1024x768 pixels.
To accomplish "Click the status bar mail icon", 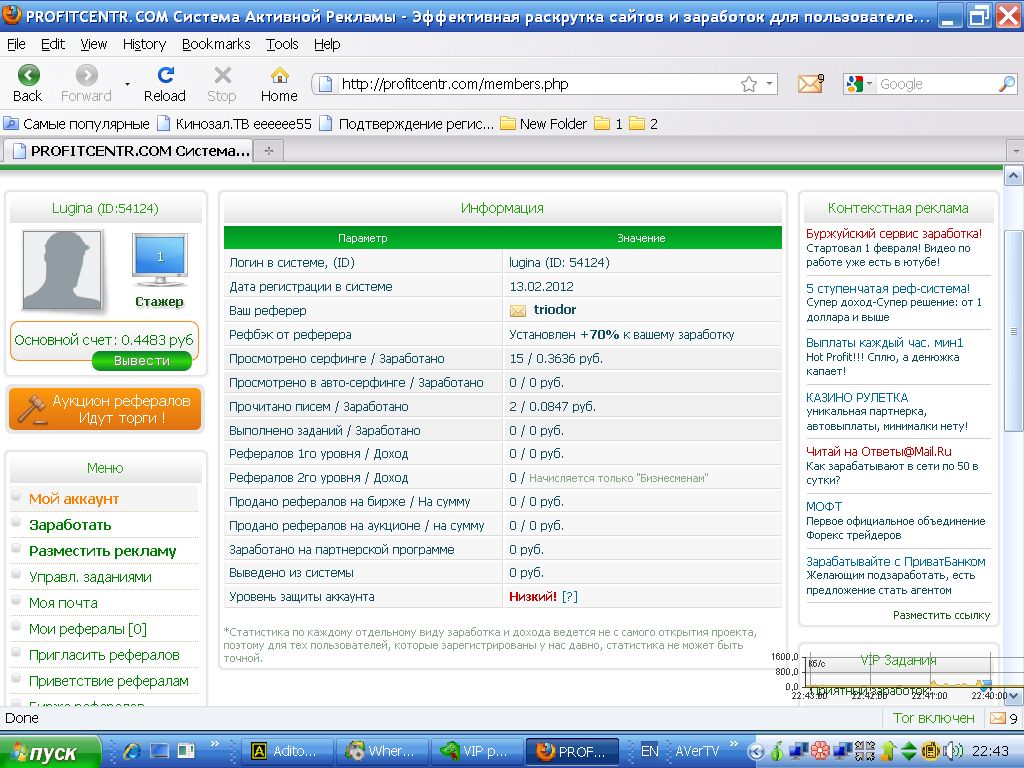I will [x=997, y=718].
